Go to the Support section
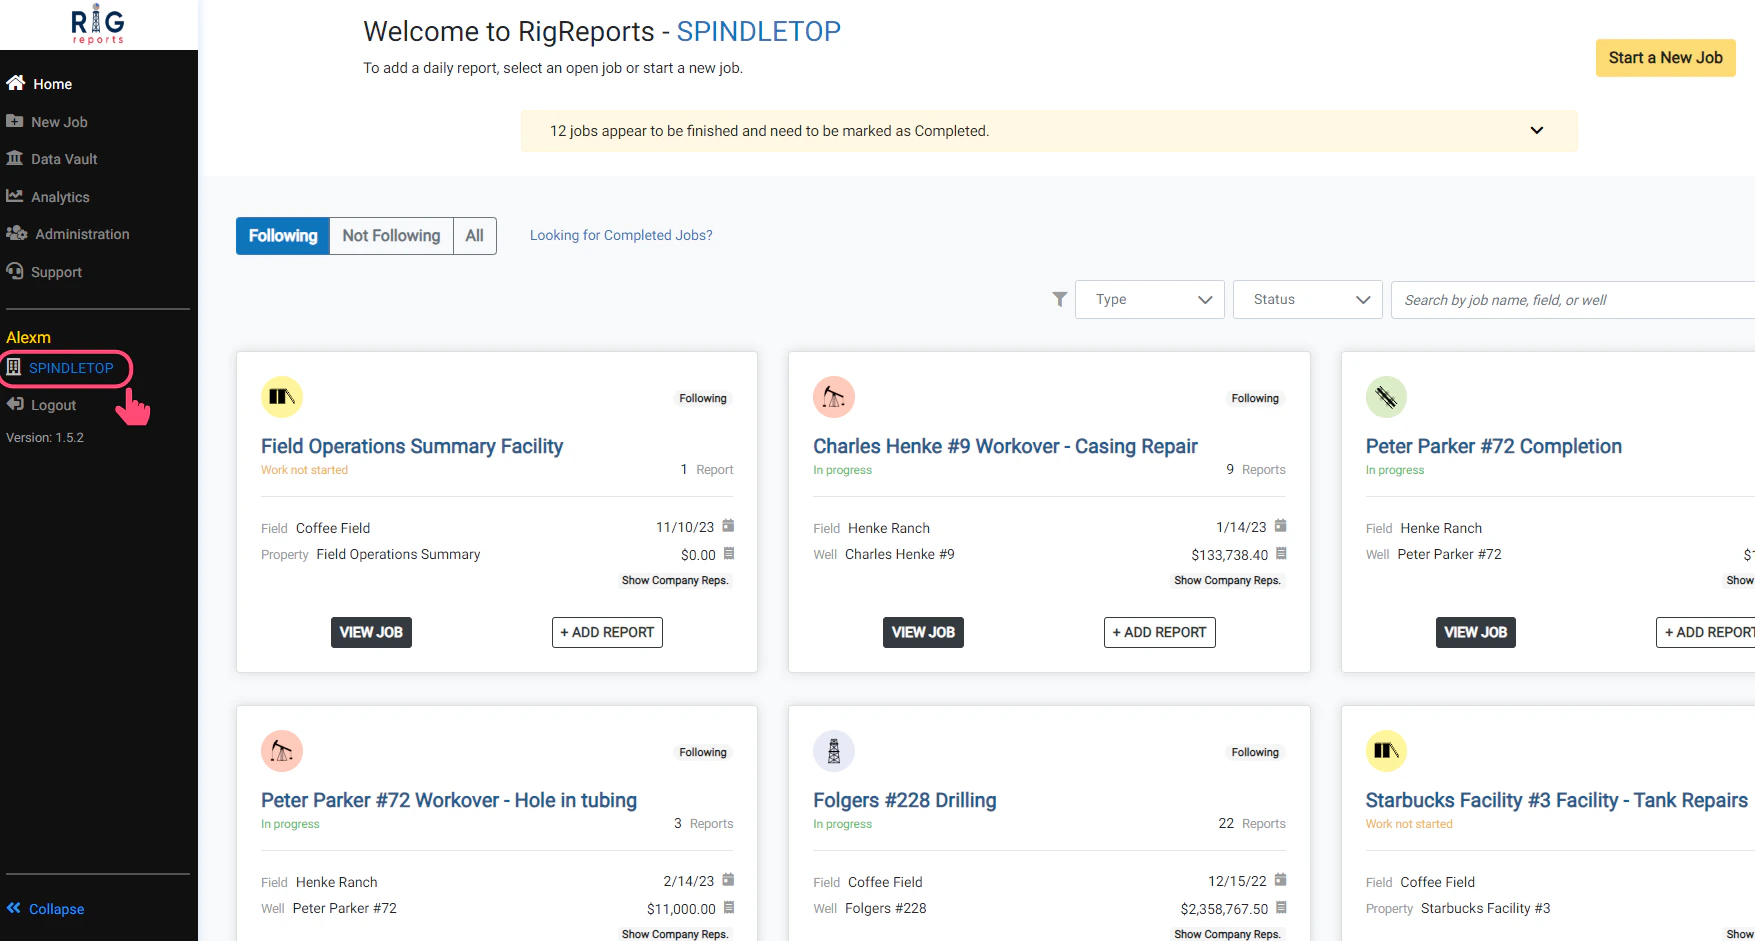 (56, 271)
